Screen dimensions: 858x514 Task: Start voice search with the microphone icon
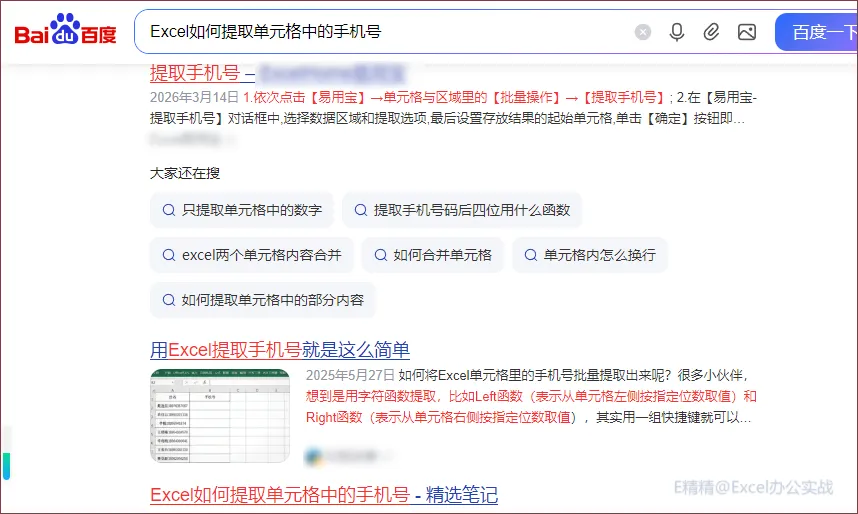point(677,32)
